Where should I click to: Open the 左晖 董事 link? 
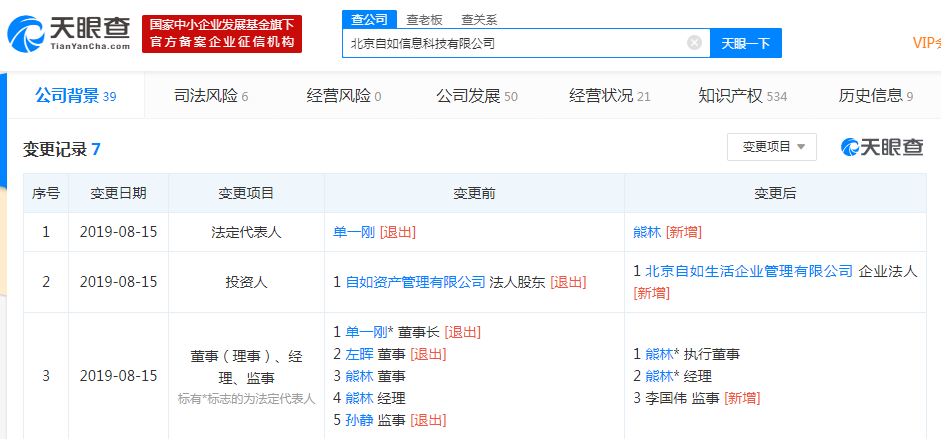coord(360,354)
